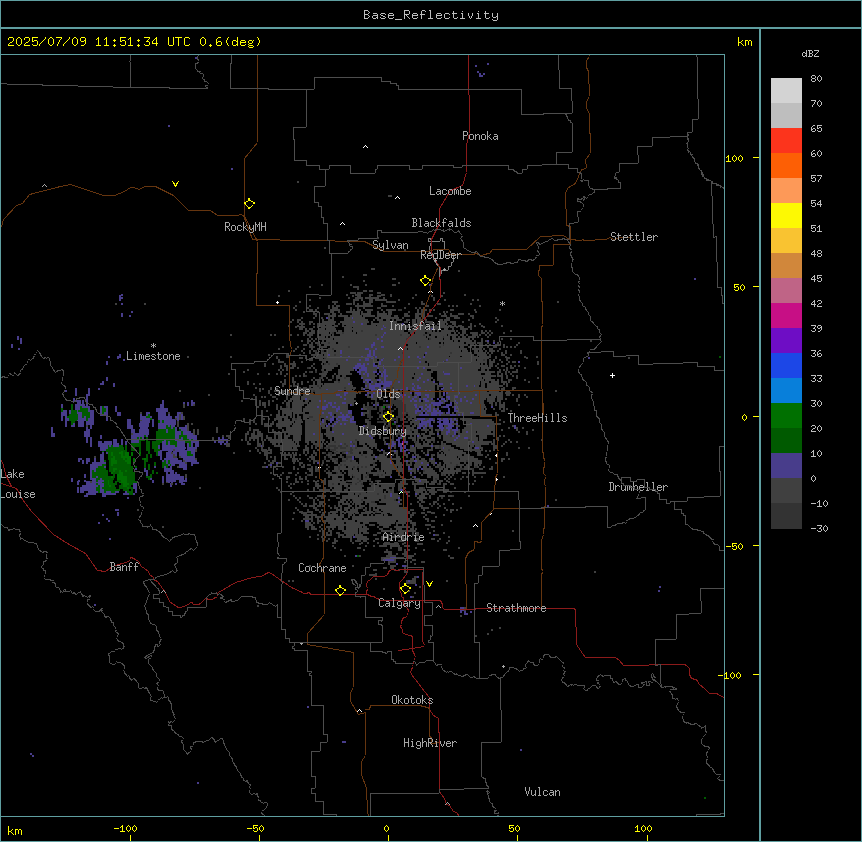Screen dimensions: 862x842
Task: Select the RockyMH map label
Action: 245,227
